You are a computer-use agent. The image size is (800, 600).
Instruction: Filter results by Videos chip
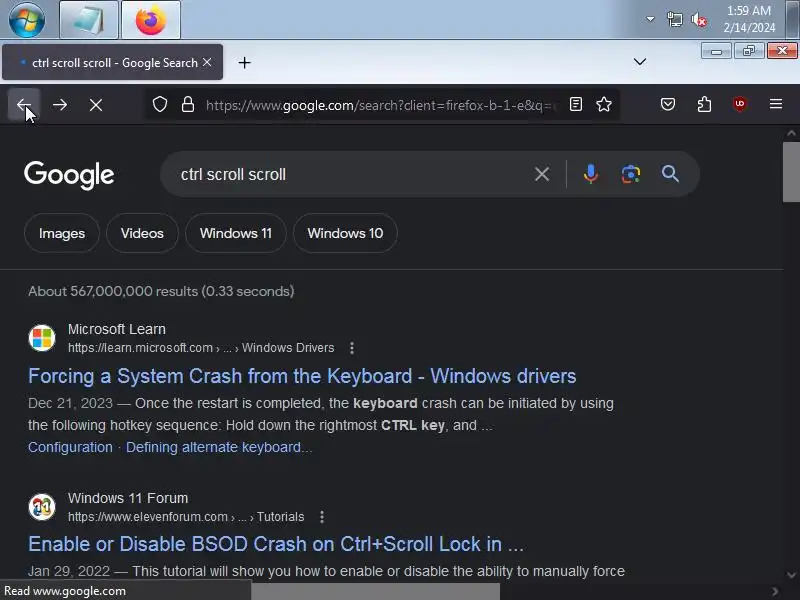(142, 233)
